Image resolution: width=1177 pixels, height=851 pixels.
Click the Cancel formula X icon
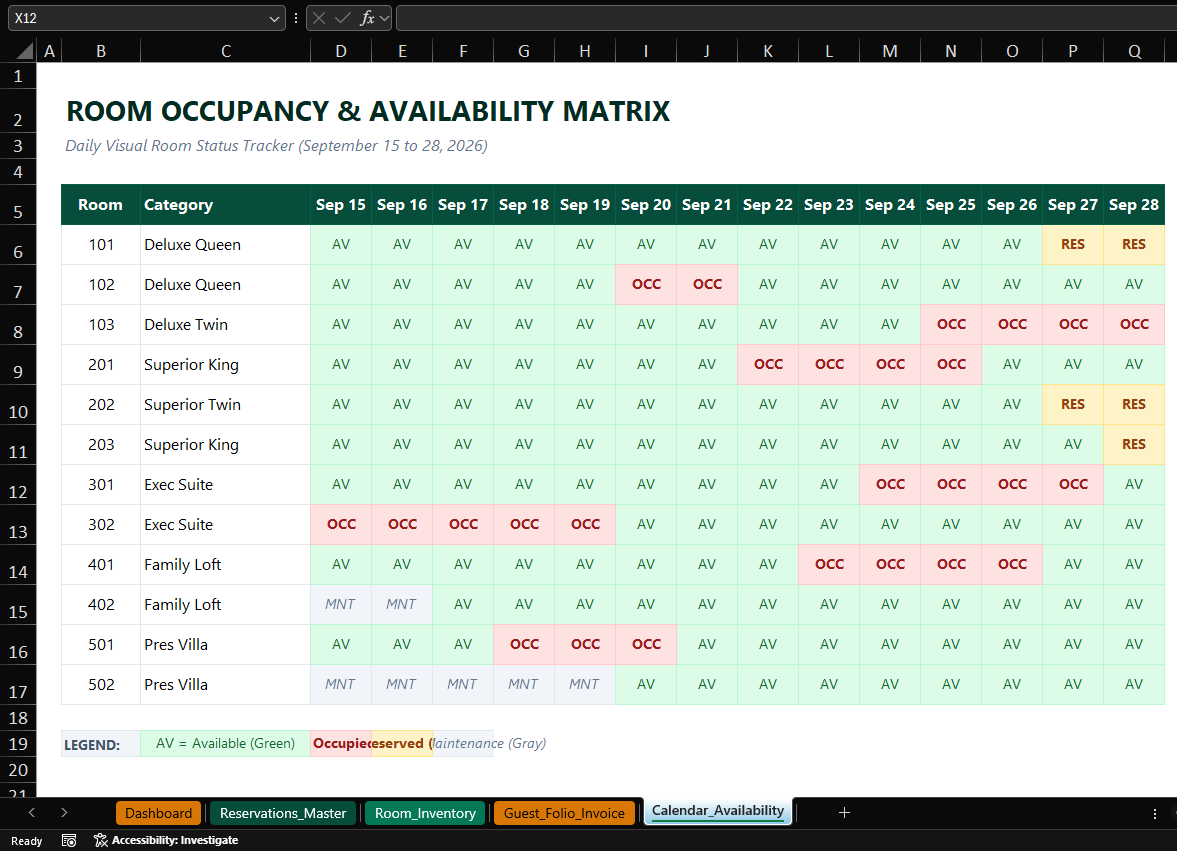pyautogui.click(x=319, y=18)
